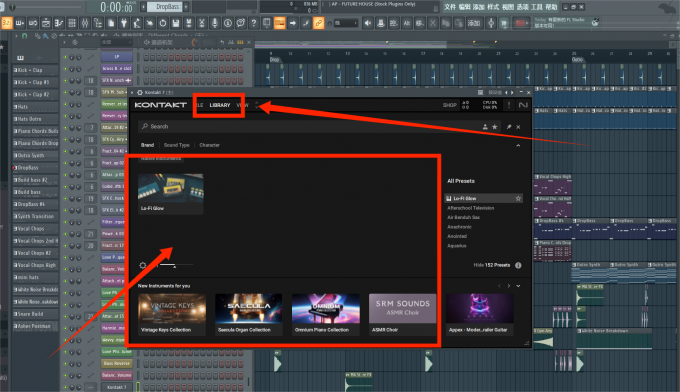Select the Anointed preset
Image resolution: width=680 pixels, height=392 pixels.
coord(457,236)
